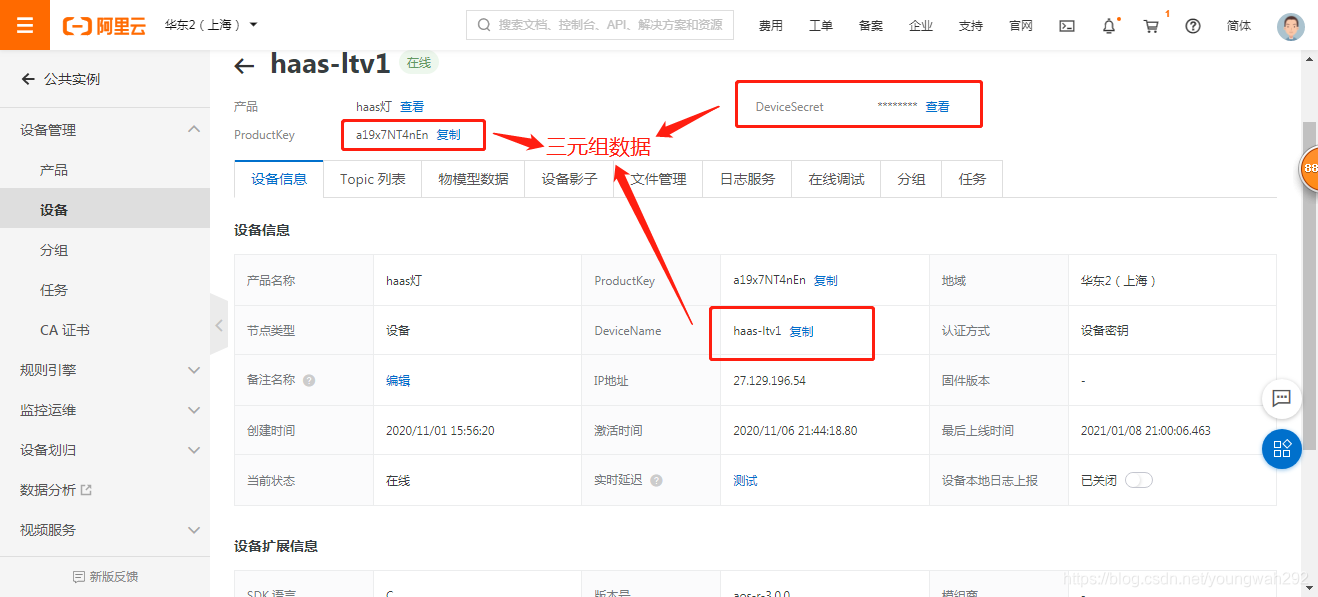Click 查看 next to product haas灯
Image resolution: width=1318 pixels, height=597 pixels.
pyautogui.click(x=412, y=106)
